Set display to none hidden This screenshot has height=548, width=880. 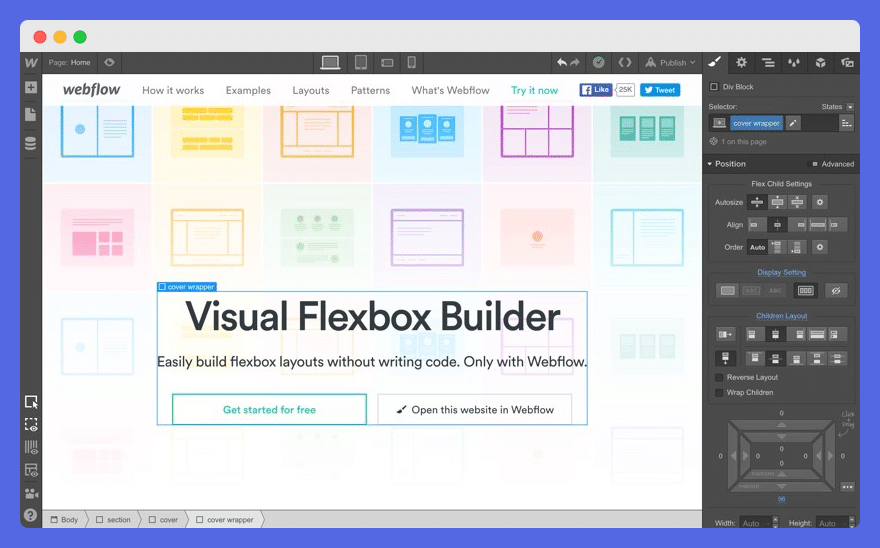pyautogui.click(x=836, y=290)
